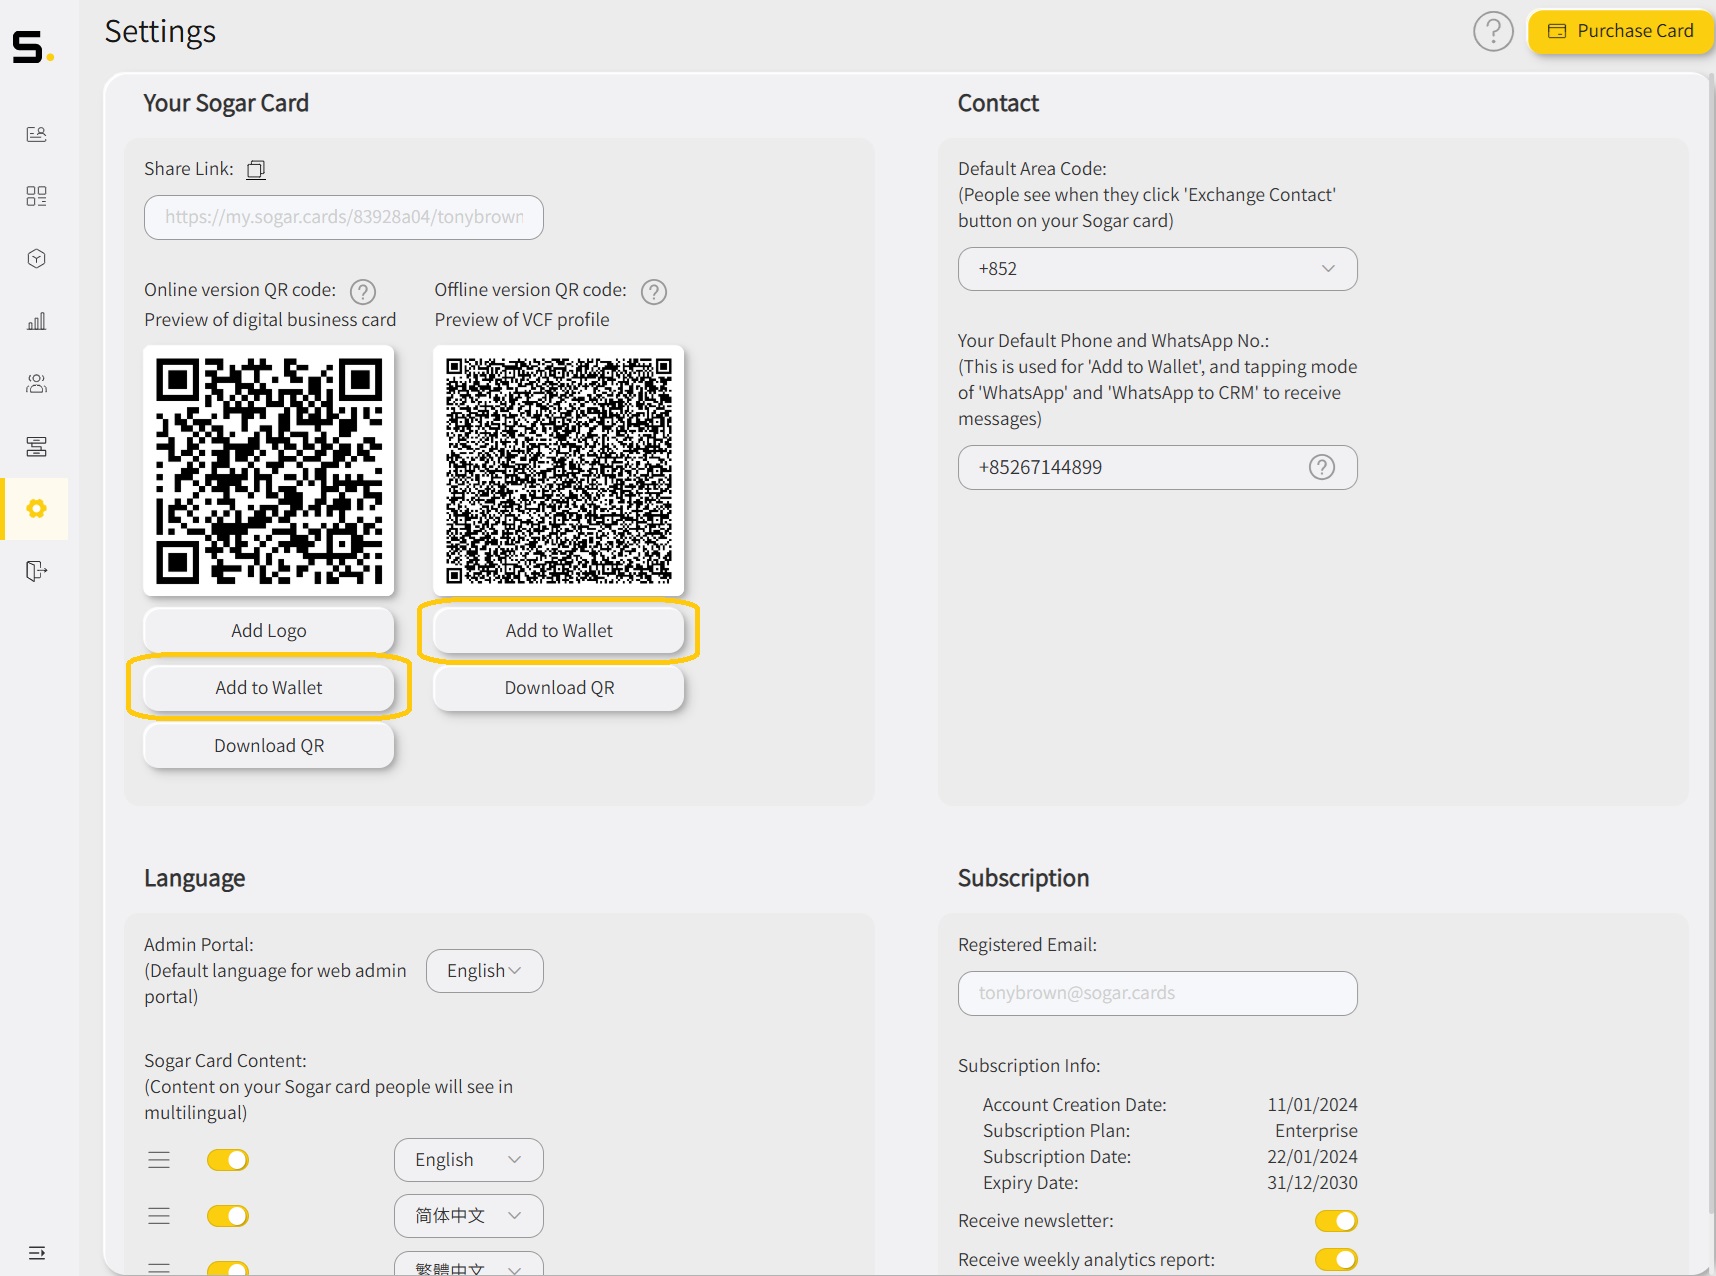The width and height of the screenshot is (1716, 1276).
Task: Open the Admin Portal language dropdown
Action: [x=485, y=971]
